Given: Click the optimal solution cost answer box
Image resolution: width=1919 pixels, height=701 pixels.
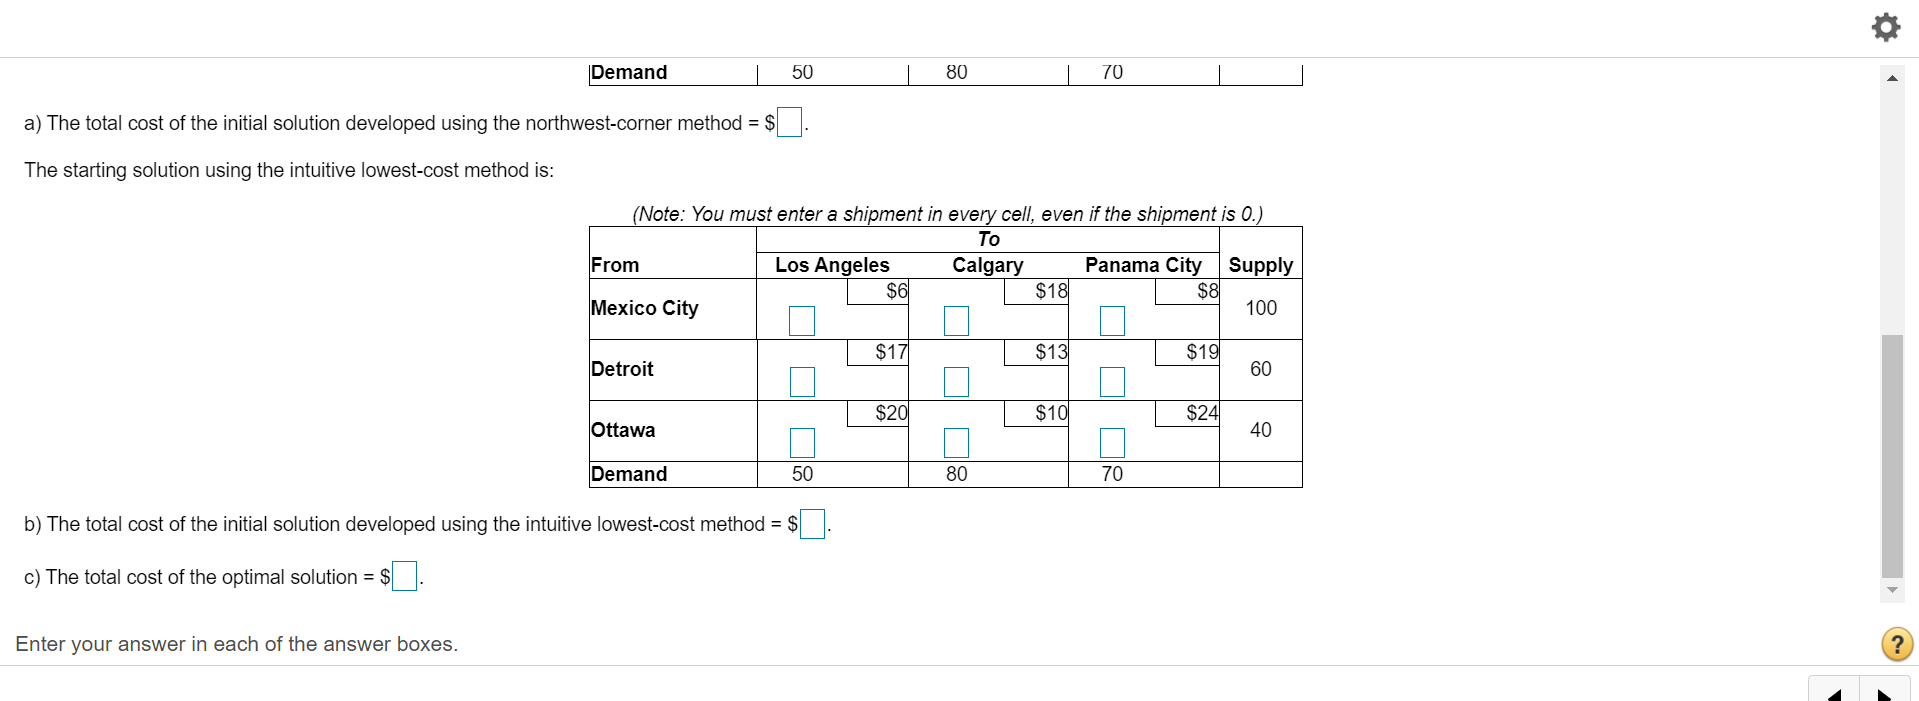Looking at the screenshot, I should (x=403, y=576).
